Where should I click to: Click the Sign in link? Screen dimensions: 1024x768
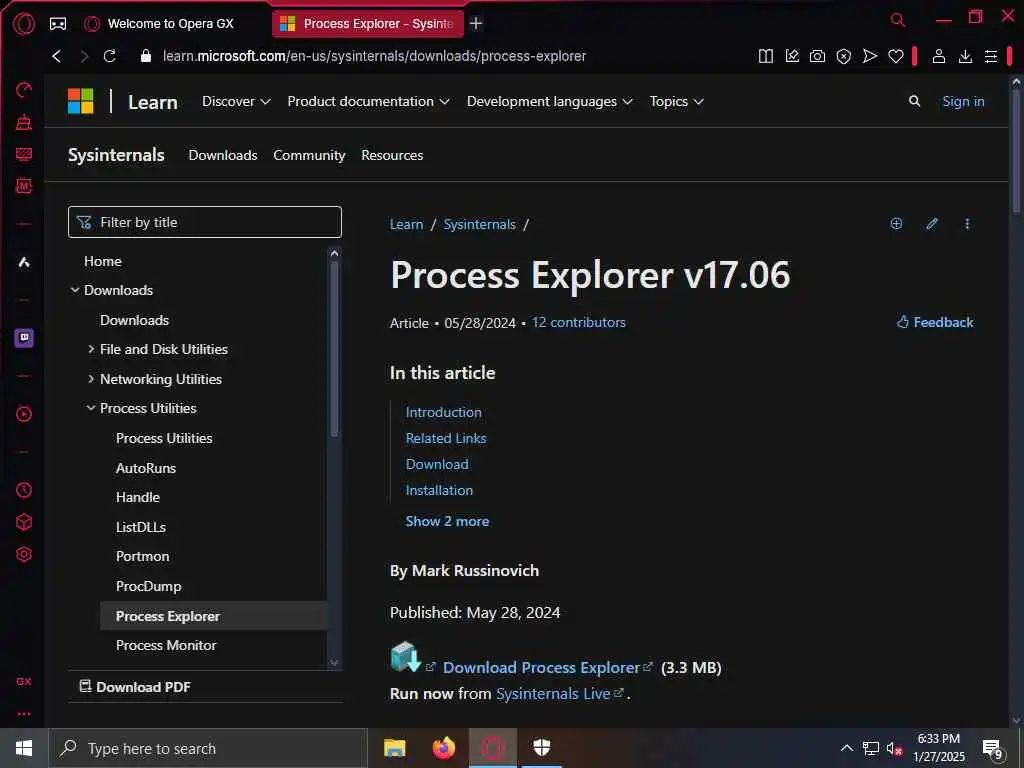click(963, 101)
